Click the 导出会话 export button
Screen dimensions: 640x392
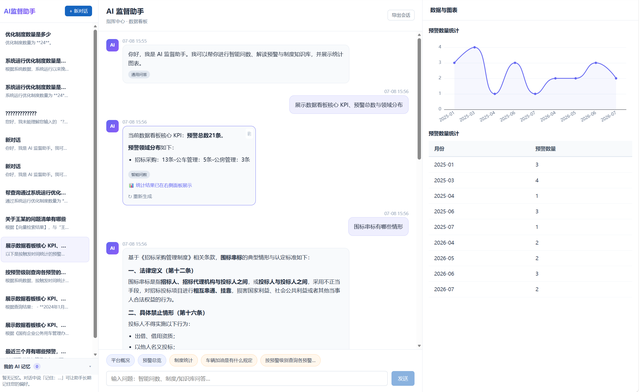click(401, 15)
